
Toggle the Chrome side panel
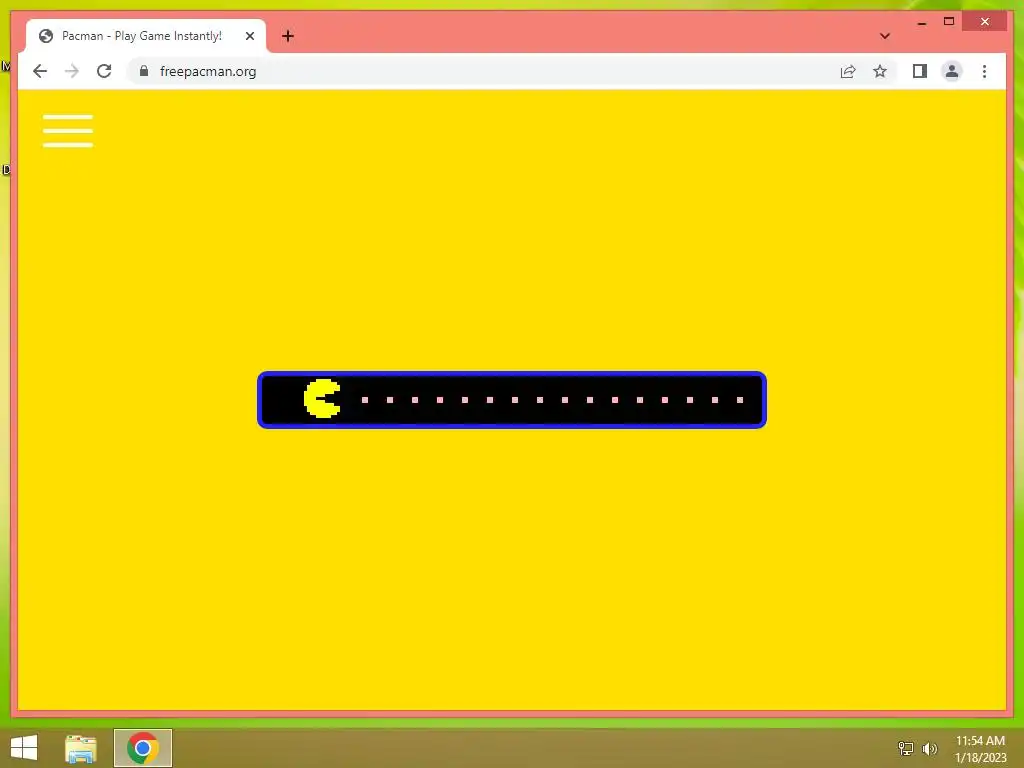click(920, 71)
